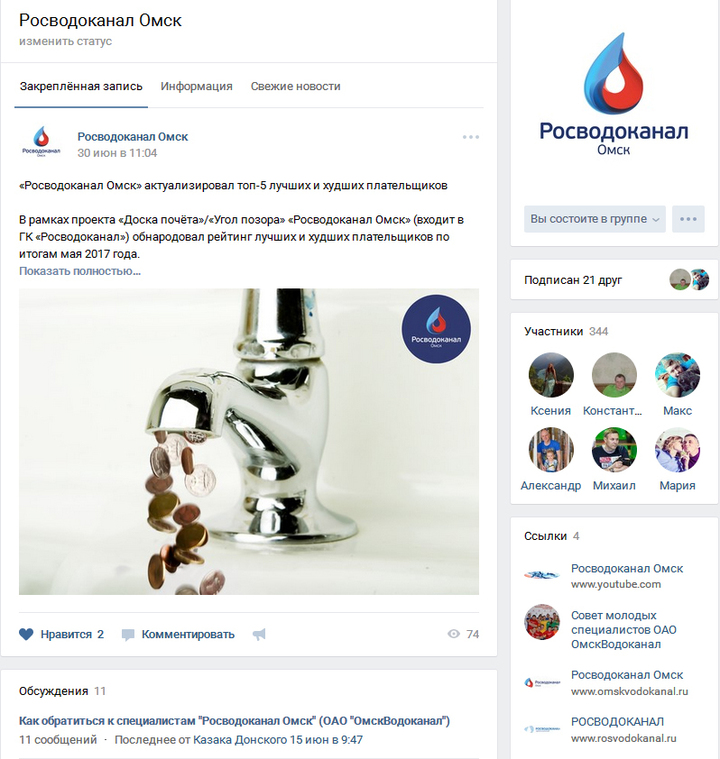Click the post author's small logo avatar
This screenshot has height=759, width=720.
click(x=41, y=141)
